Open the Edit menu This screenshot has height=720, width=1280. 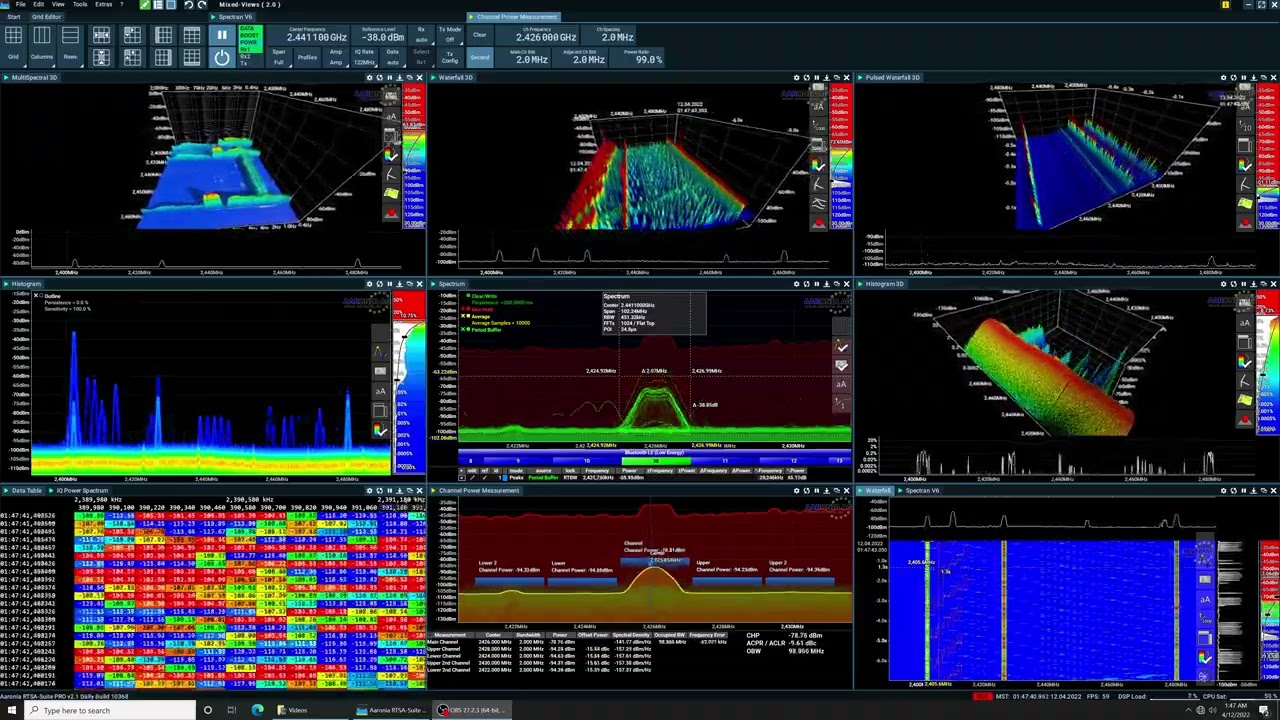pos(38,4)
